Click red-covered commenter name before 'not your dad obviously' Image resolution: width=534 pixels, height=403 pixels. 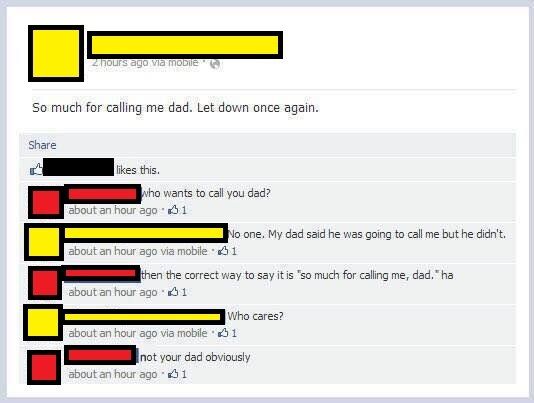100,355
